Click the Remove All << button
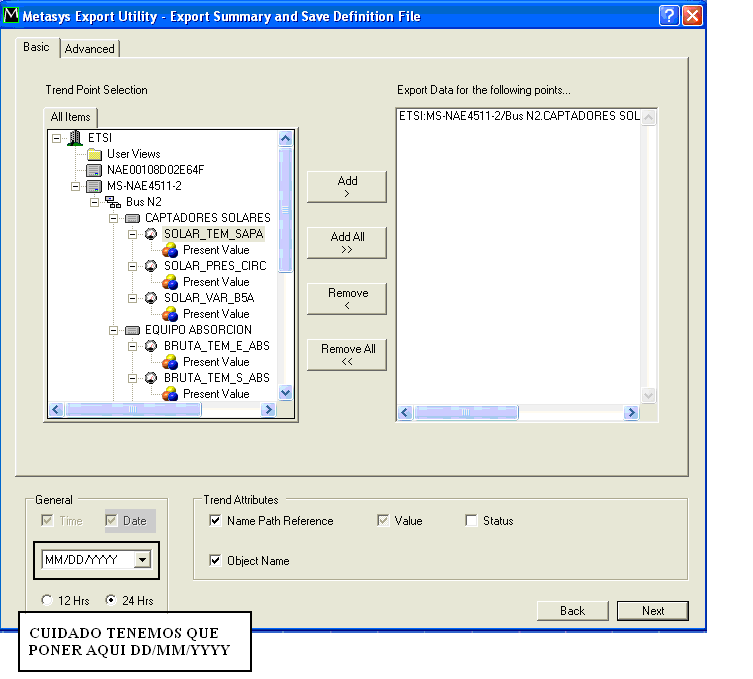Image resolution: width=753 pixels, height=679 pixels. pos(347,355)
